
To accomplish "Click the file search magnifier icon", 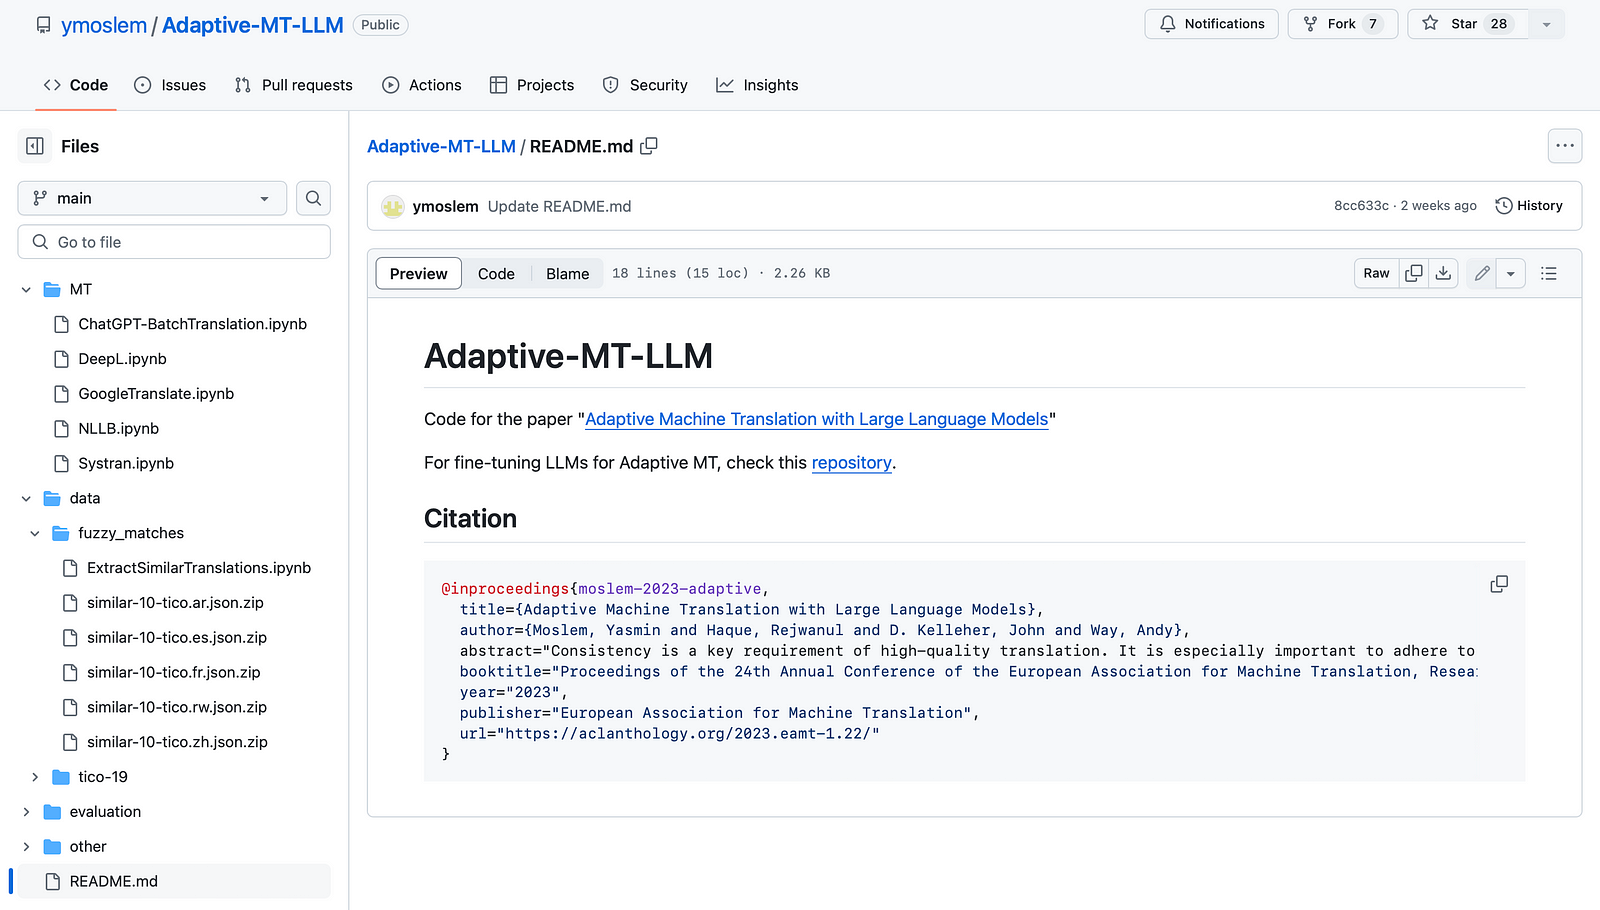I will click(313, 198).
